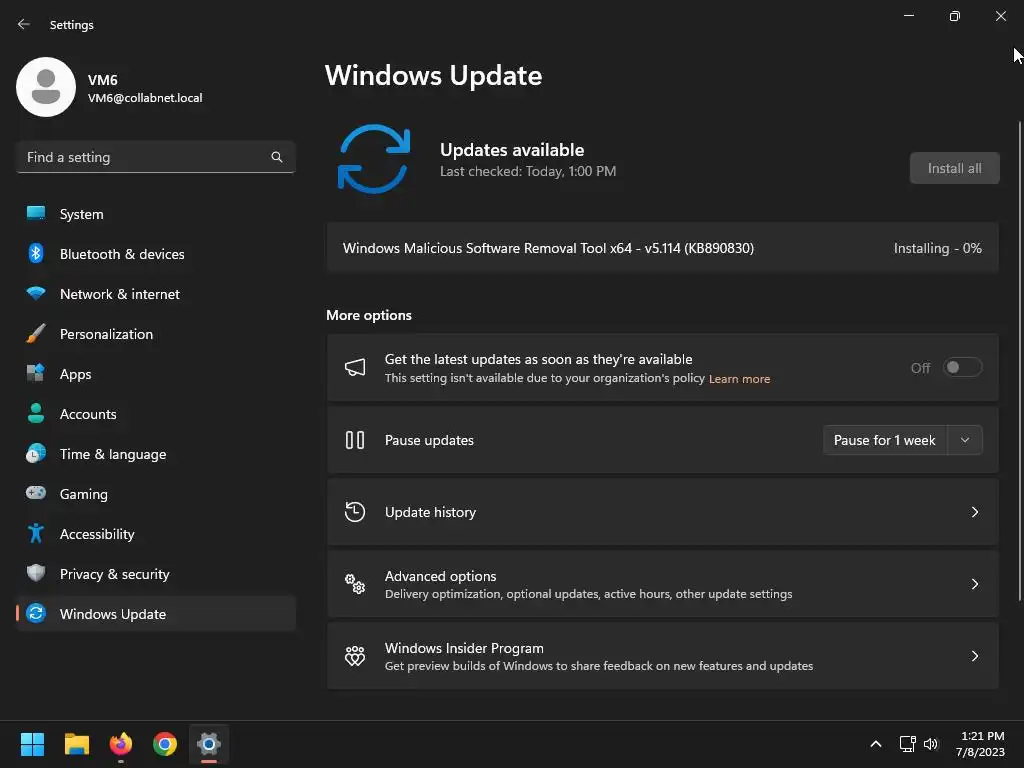
Task: Expand the Pause duration dropdown arrow
Action: (x=965, y=440)
